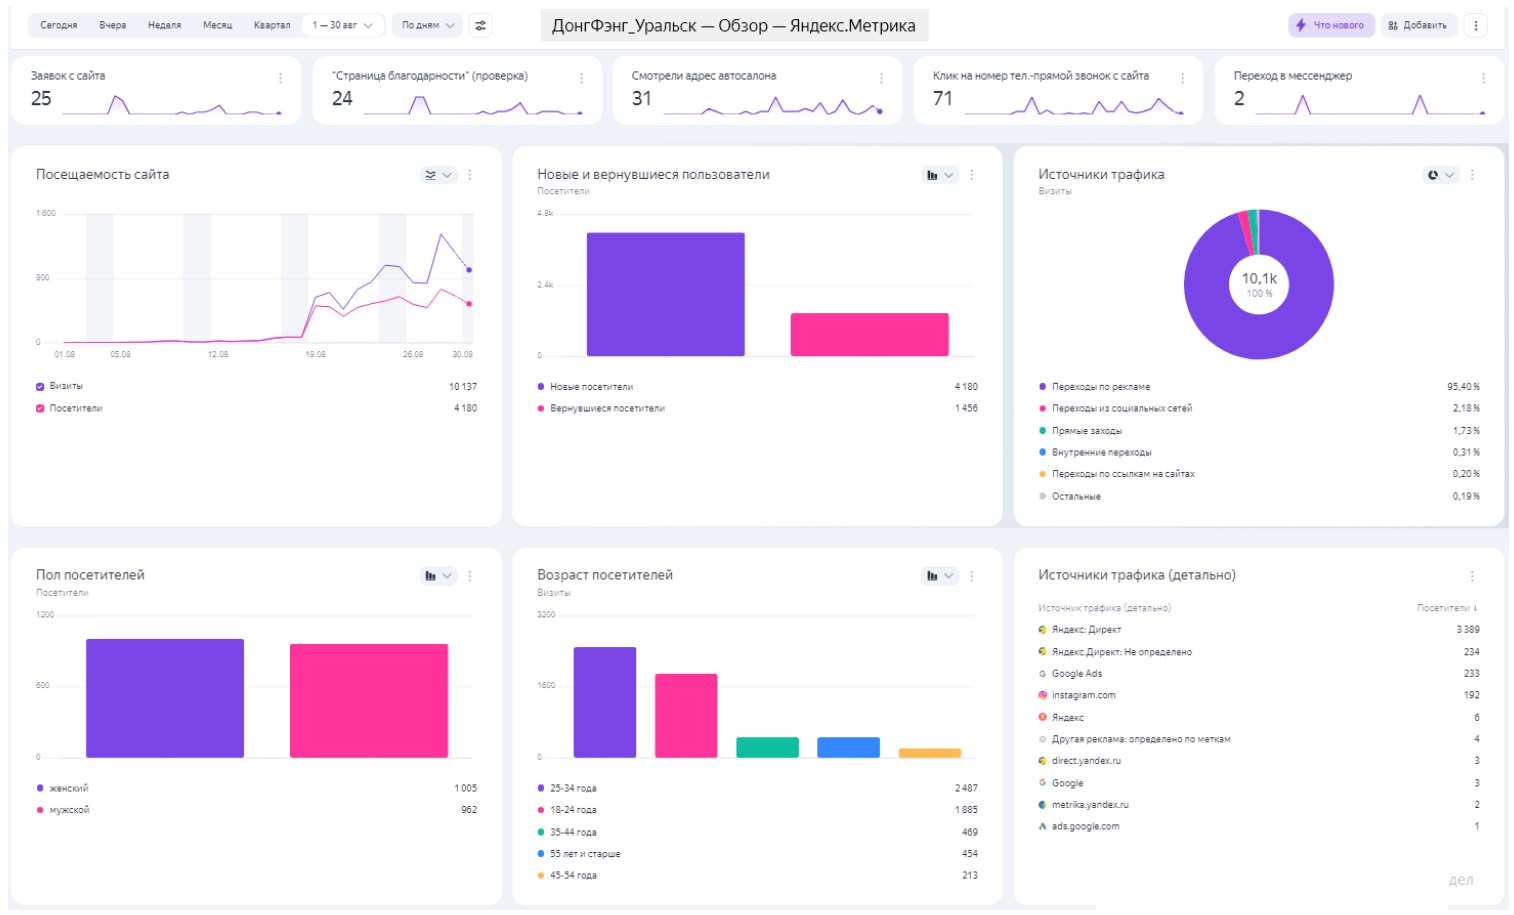Change chart type for 'Возраст посетителей' widget
Image resolution: width=1514 pixels, height=915 pixels.
pyautogui.click(x=938, y=576)
